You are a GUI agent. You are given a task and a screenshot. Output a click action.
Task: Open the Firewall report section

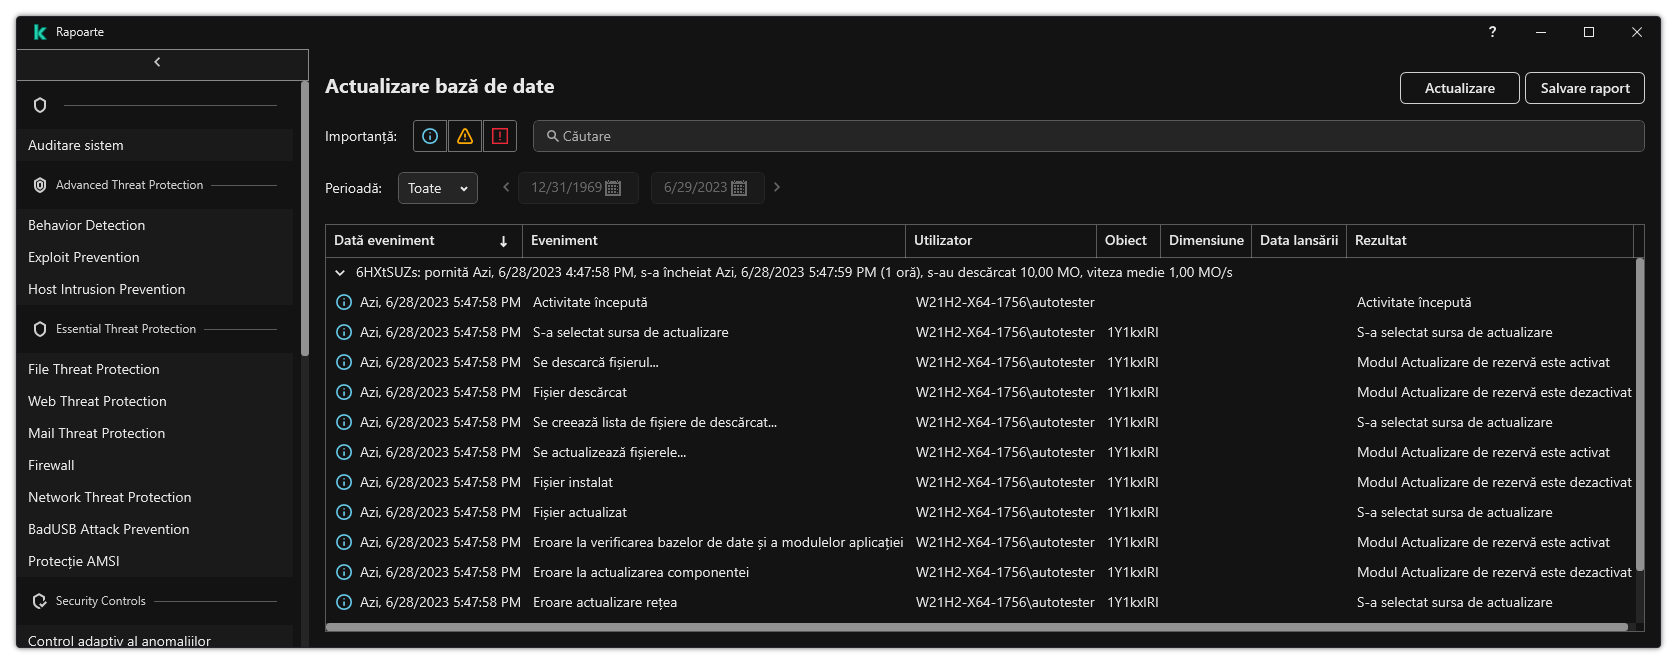click(51, 465)
